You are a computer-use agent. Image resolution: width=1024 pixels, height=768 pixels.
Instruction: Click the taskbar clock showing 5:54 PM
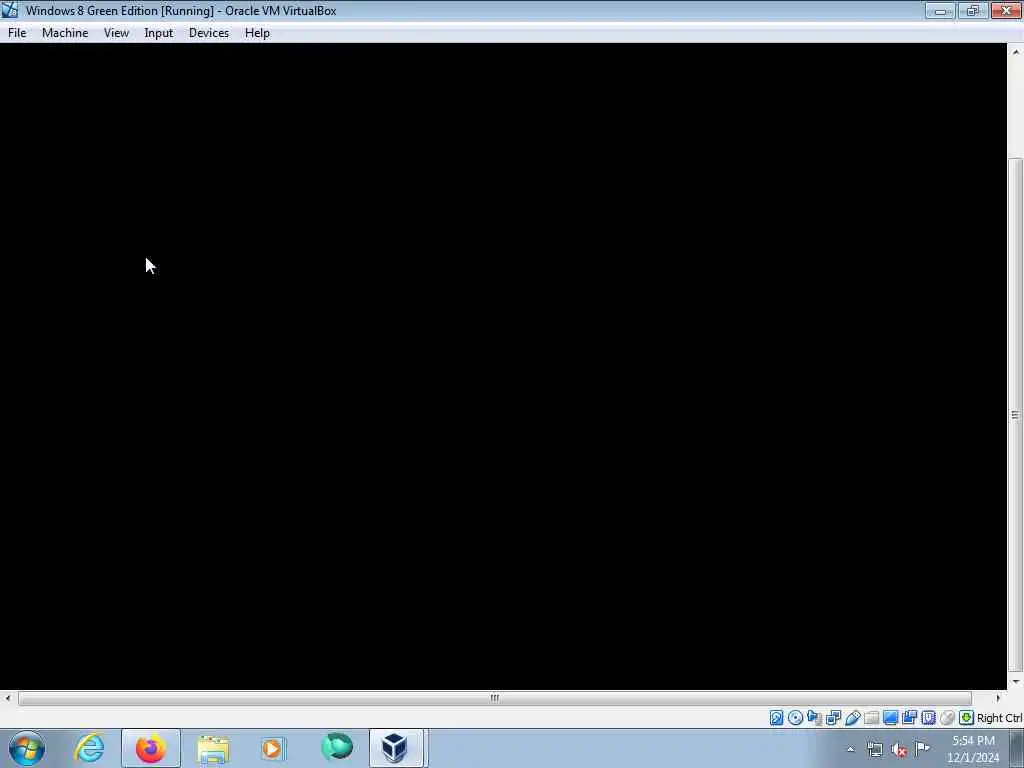point(973,749)
